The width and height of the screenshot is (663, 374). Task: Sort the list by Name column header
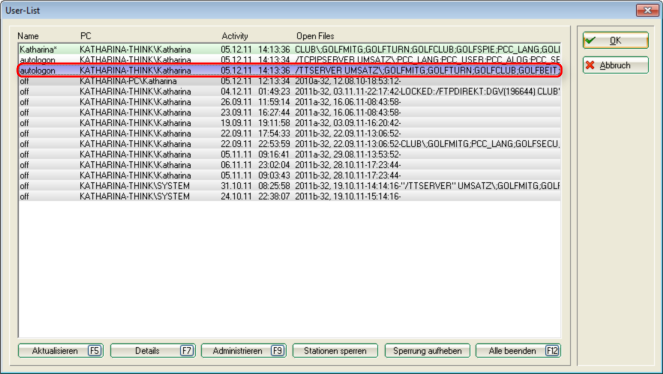(x=28, y=36)
